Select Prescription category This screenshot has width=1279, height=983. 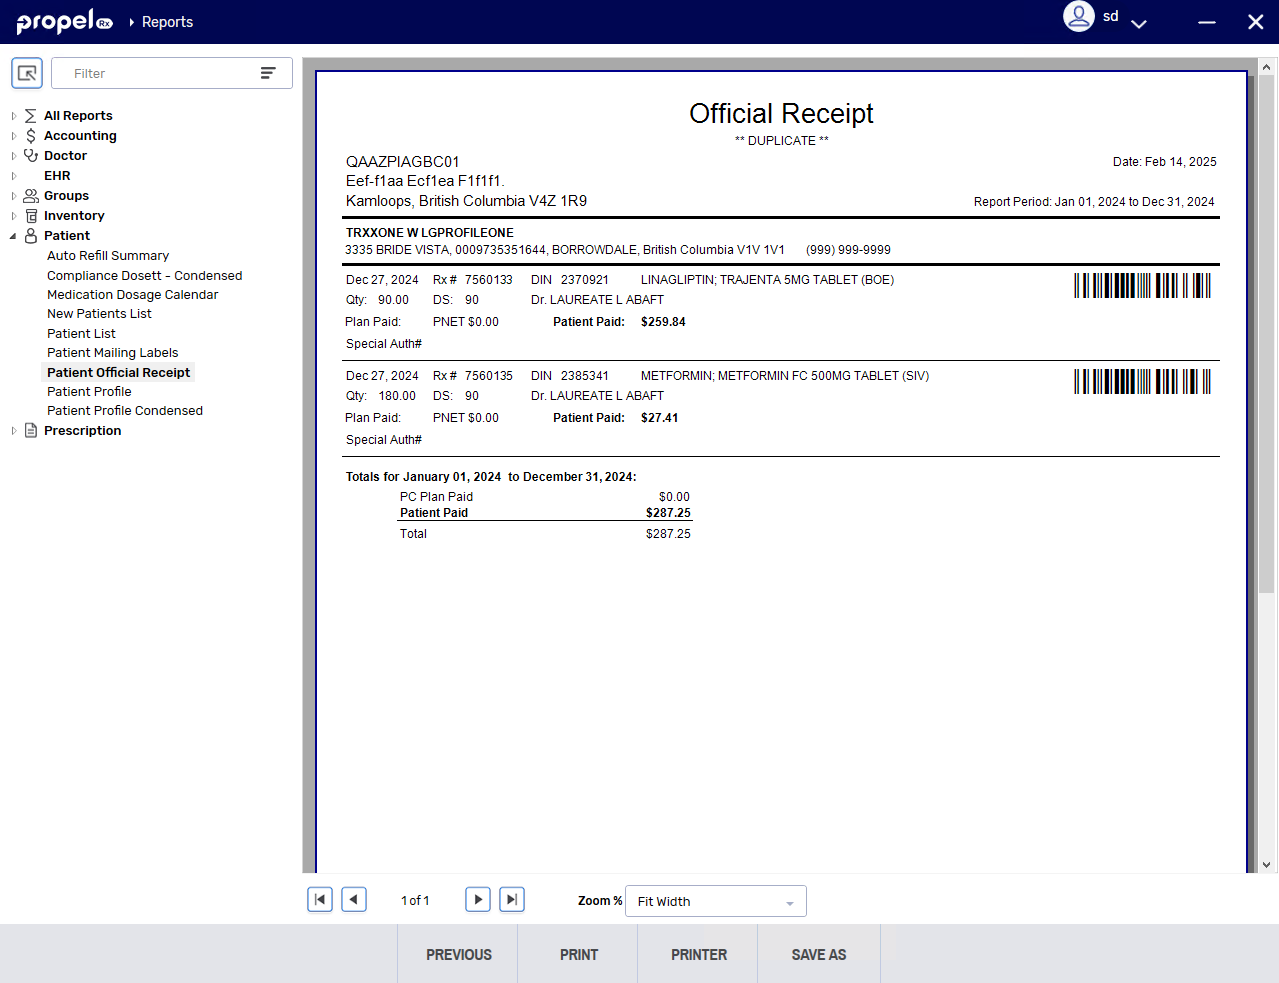click(x=82, y=431)
